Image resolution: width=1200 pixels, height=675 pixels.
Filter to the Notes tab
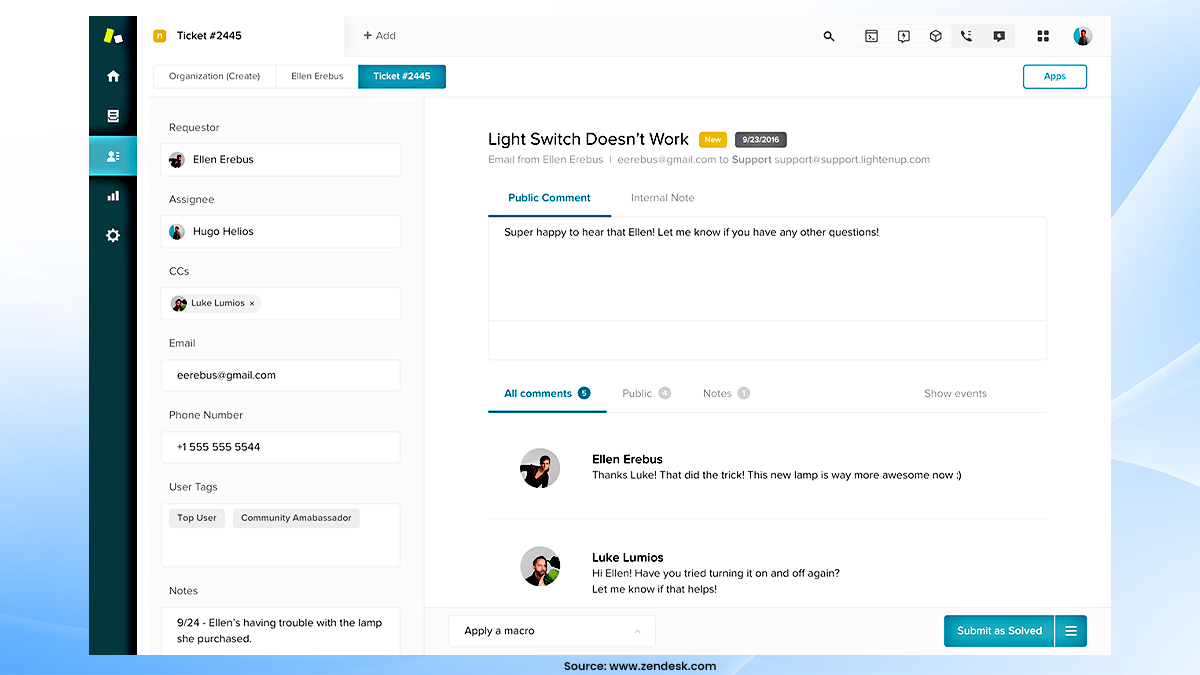tap(726, 393)
